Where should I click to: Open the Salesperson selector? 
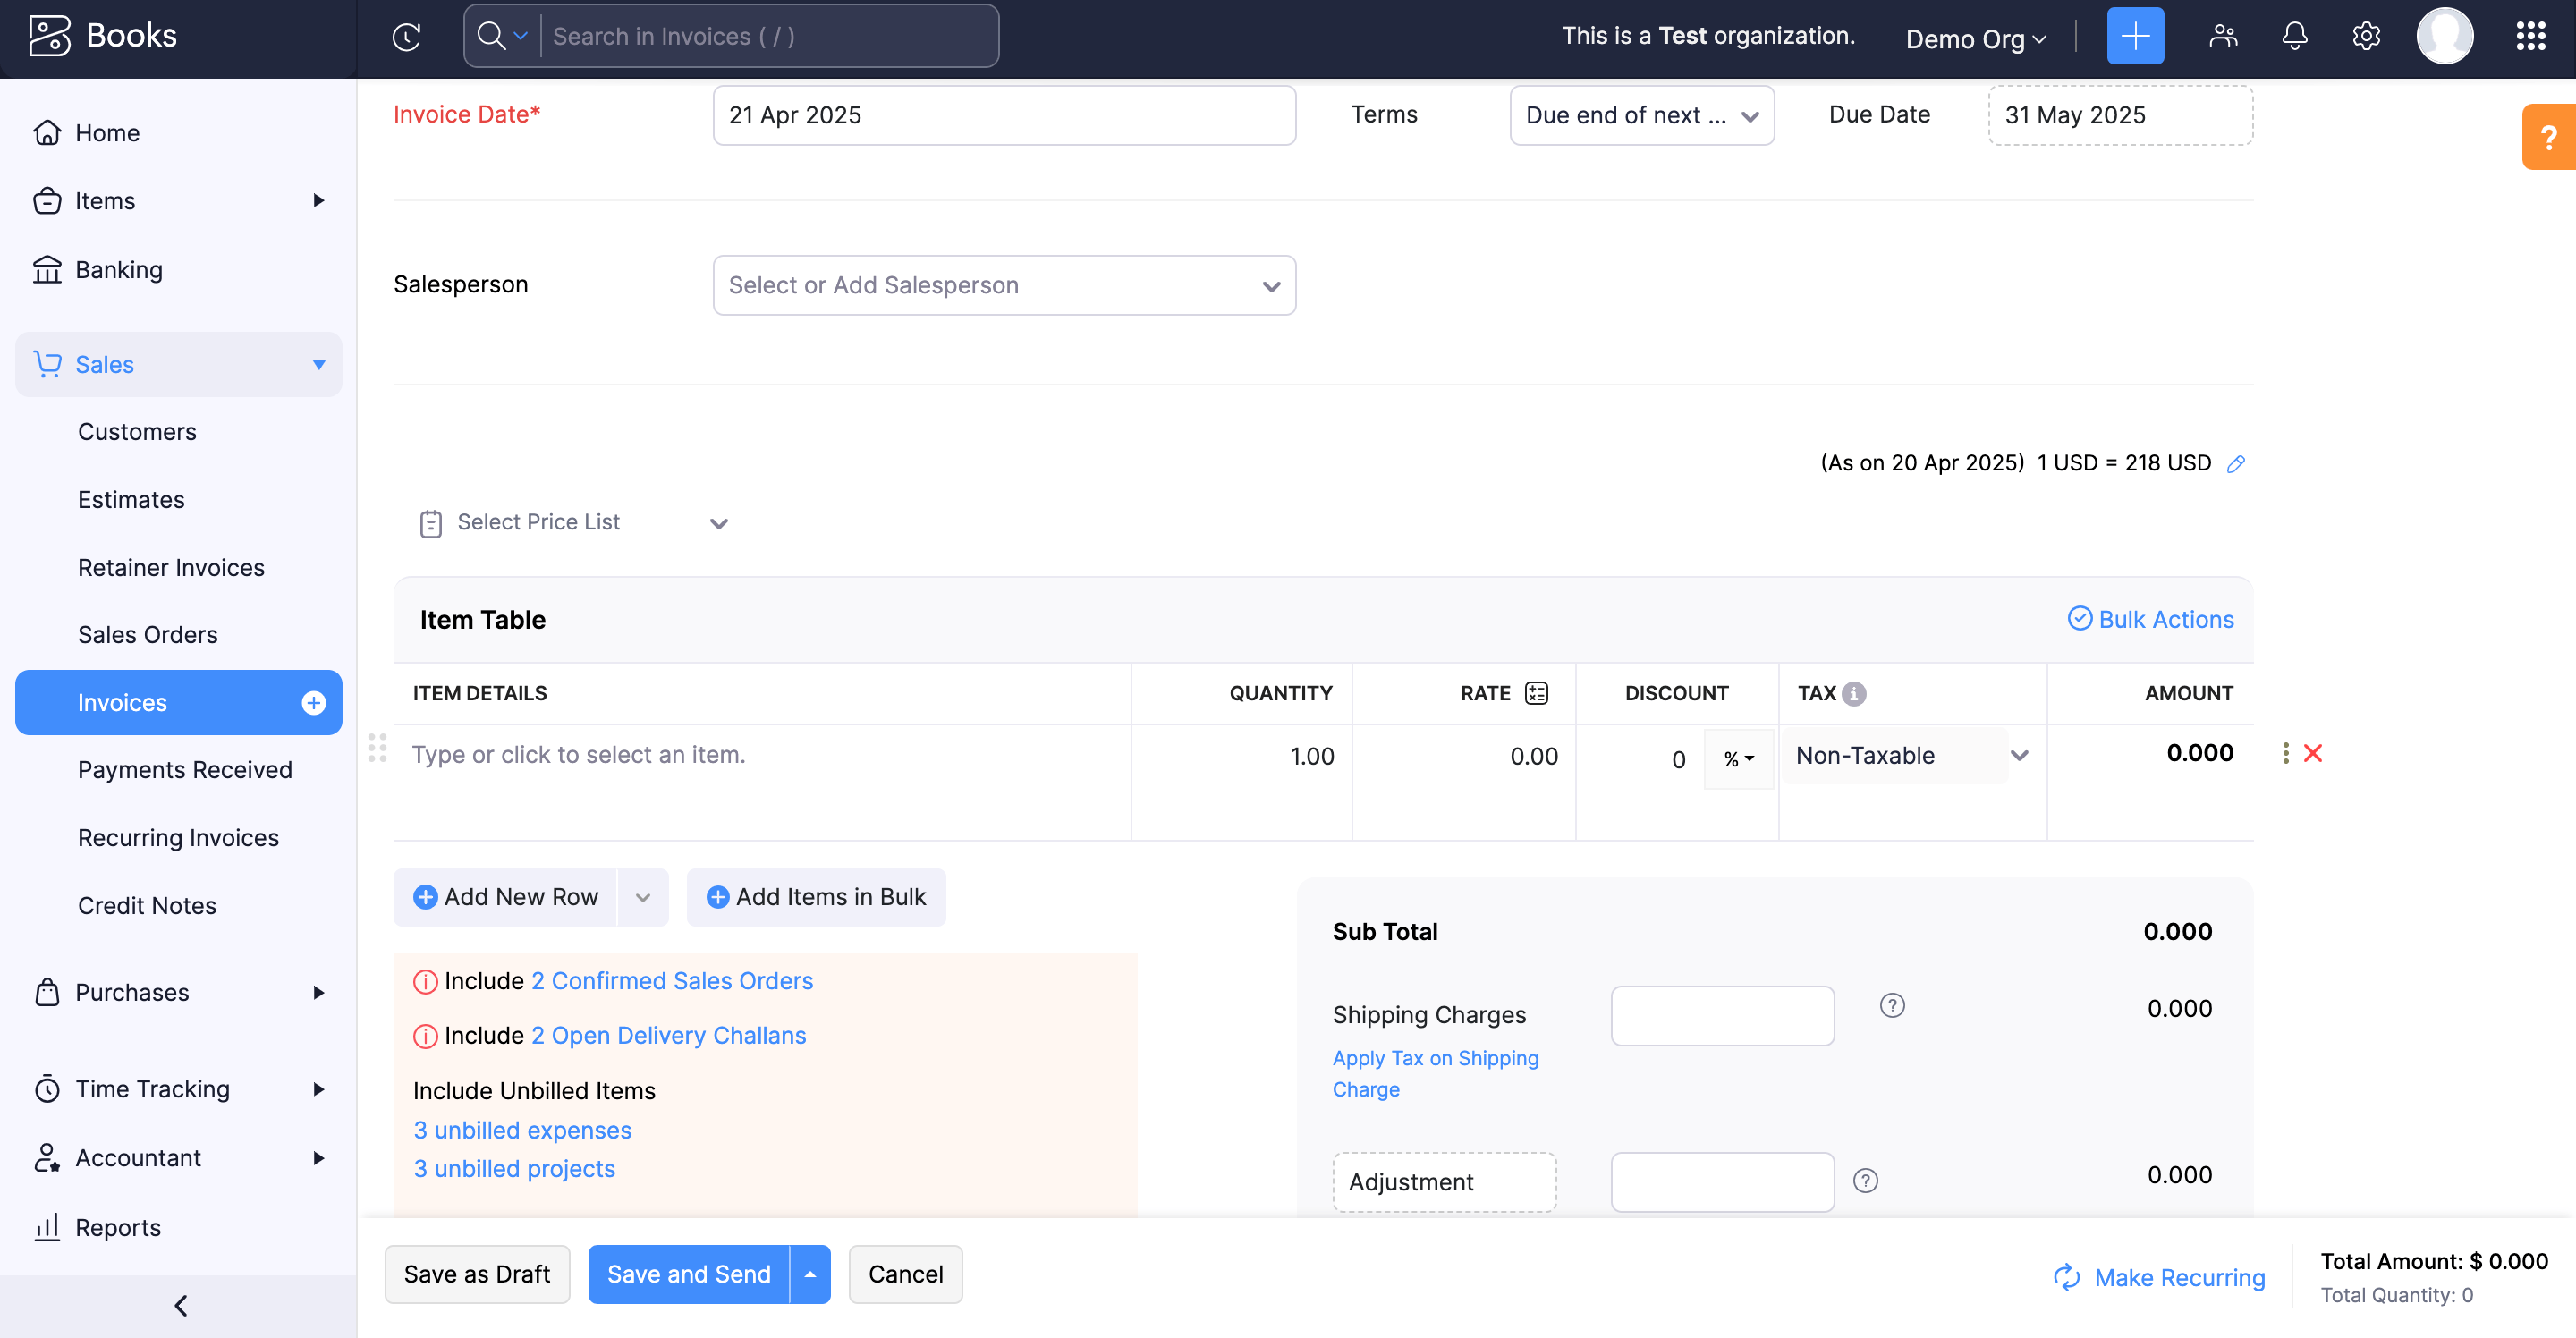(x=1004, y=285)
